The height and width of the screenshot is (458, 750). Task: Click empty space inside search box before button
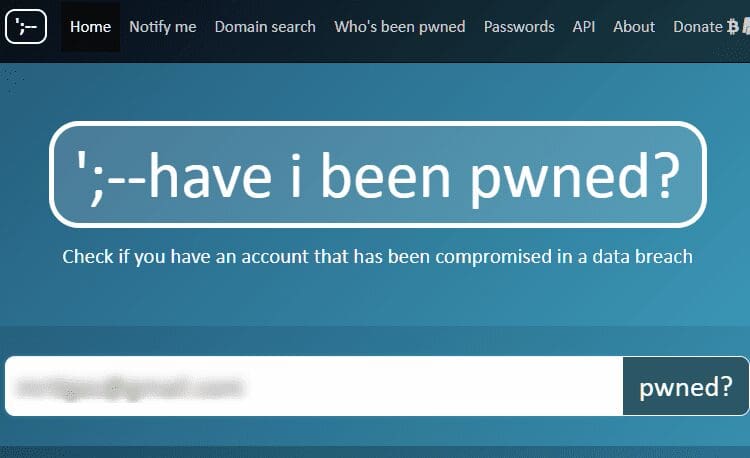click(x=430, y=386)
